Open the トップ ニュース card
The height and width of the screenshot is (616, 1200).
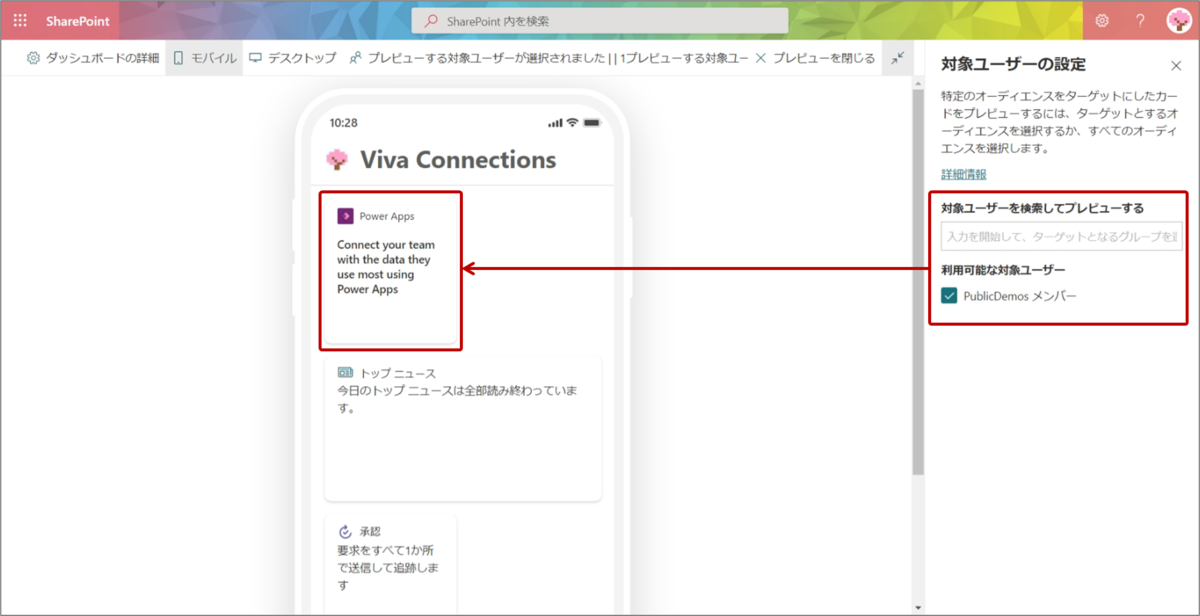(463, 427)
